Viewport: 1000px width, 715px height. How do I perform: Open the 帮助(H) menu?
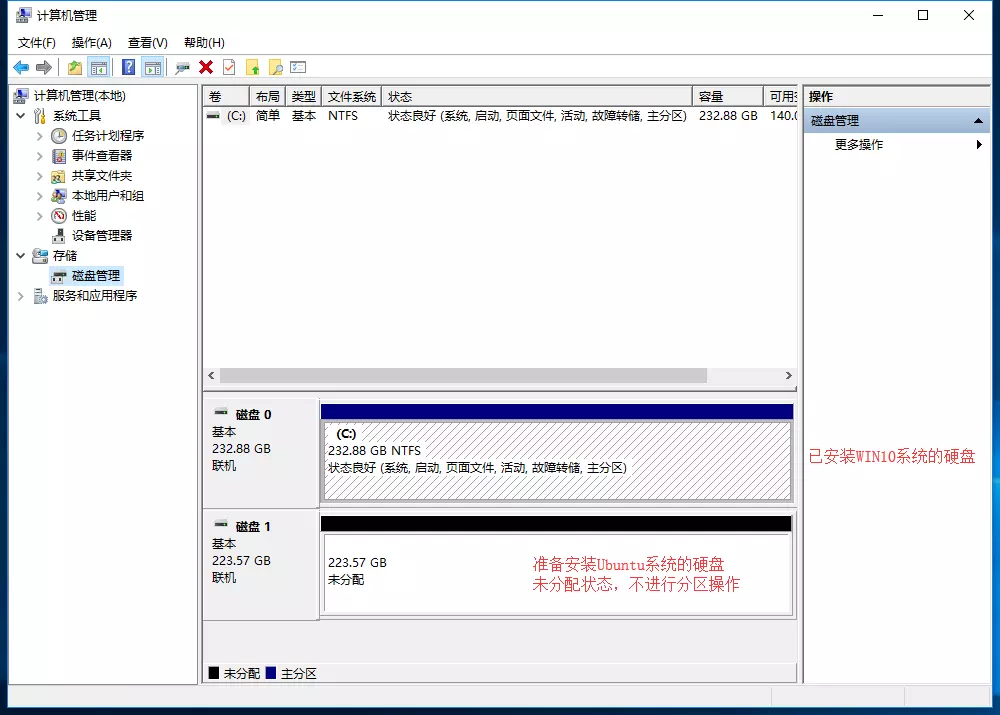click(x=204, y=43)
